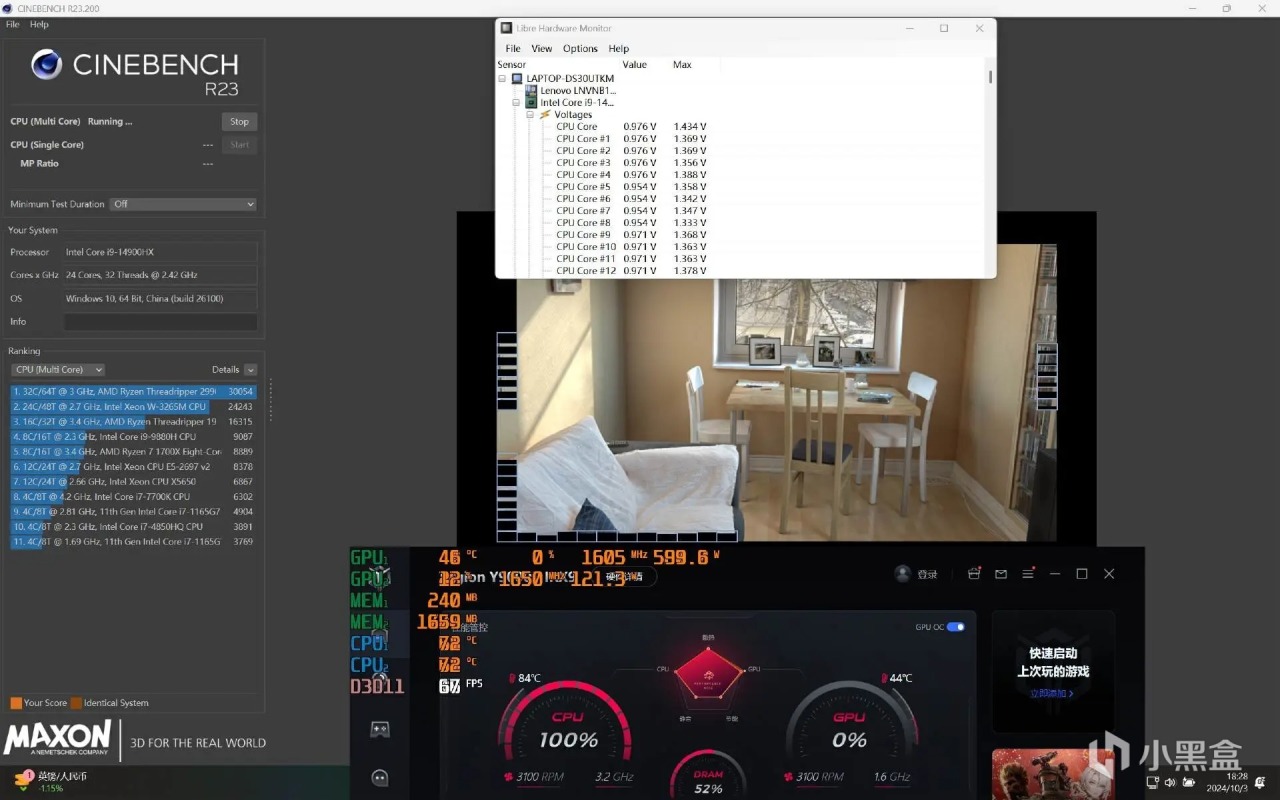Image resolution: width=1280 pixels, height=800 pixels.
Task: Open Options menu in Libre Hardware Monitor
Action: tap(580, 48)
